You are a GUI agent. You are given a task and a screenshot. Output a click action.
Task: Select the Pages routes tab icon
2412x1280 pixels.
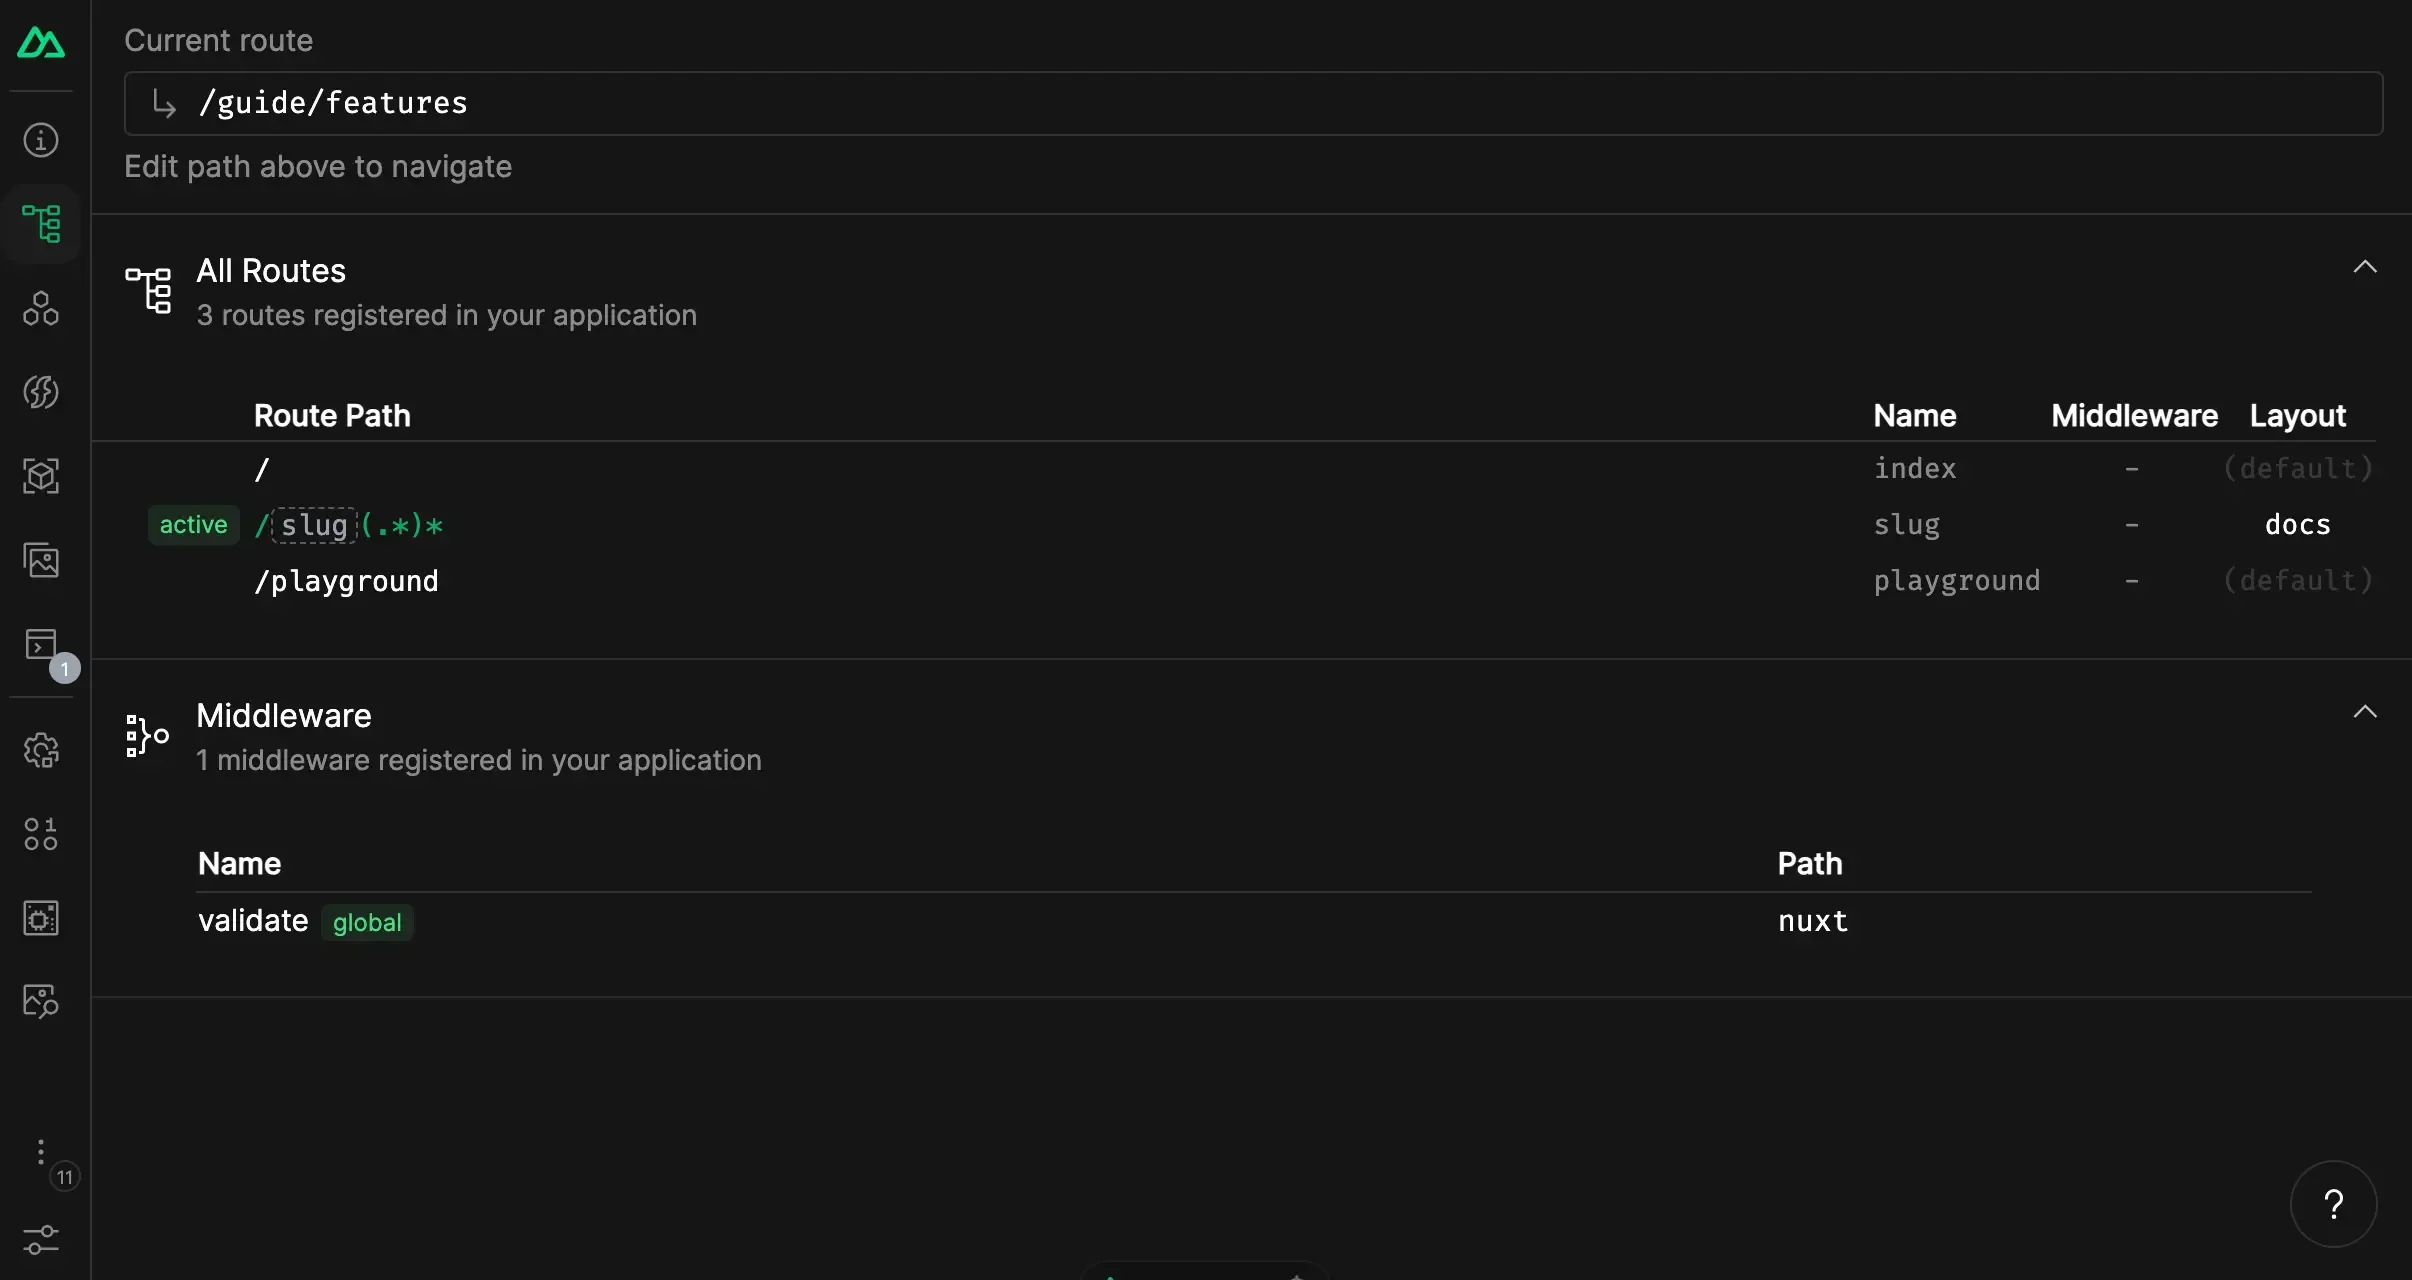pos(41,224)
